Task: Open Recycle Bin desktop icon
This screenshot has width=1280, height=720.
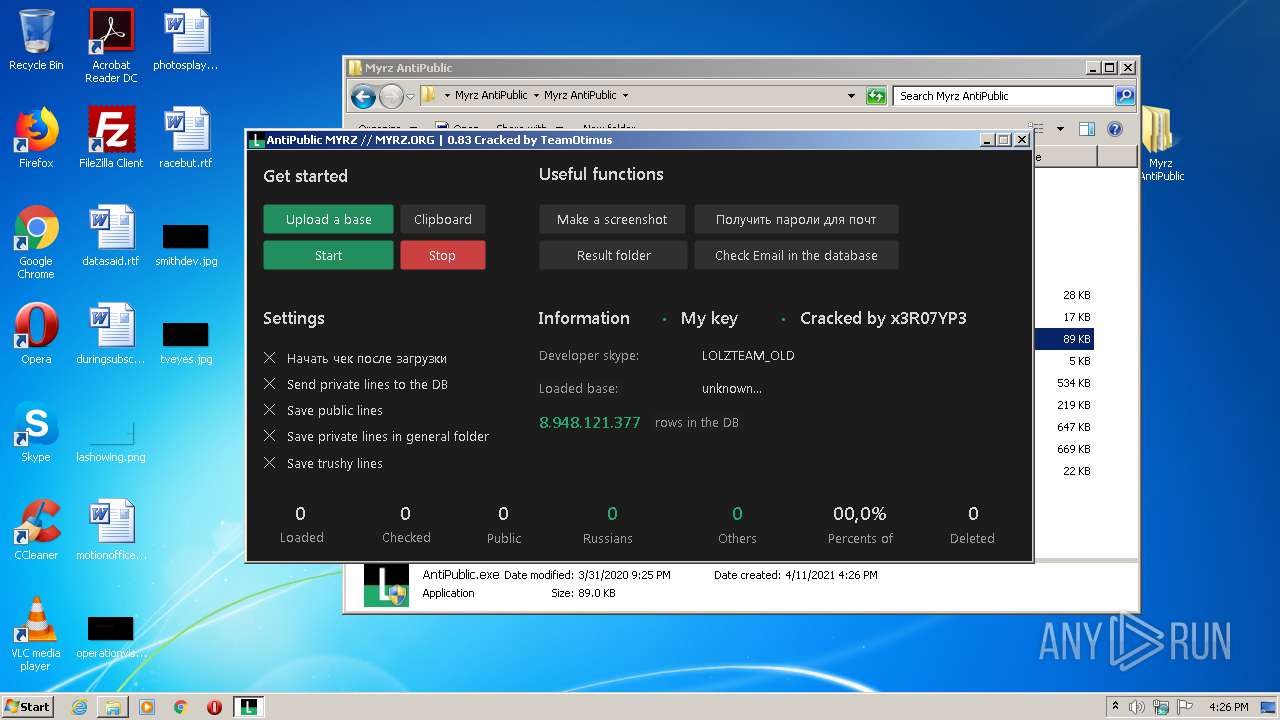Action: click(36, 41)
